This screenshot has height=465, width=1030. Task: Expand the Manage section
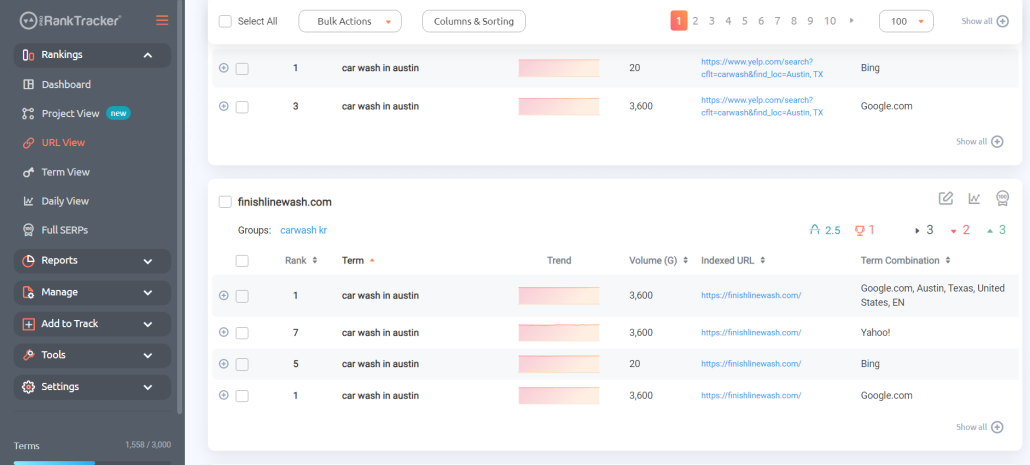coord(92,292)
